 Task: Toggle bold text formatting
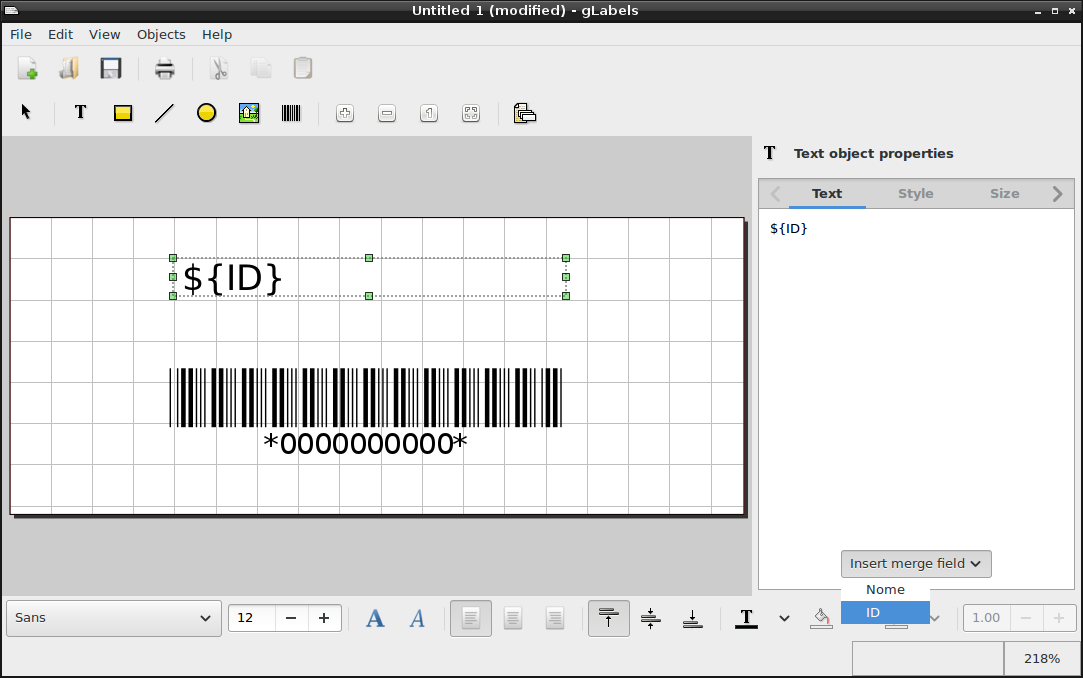pos(375,618)
